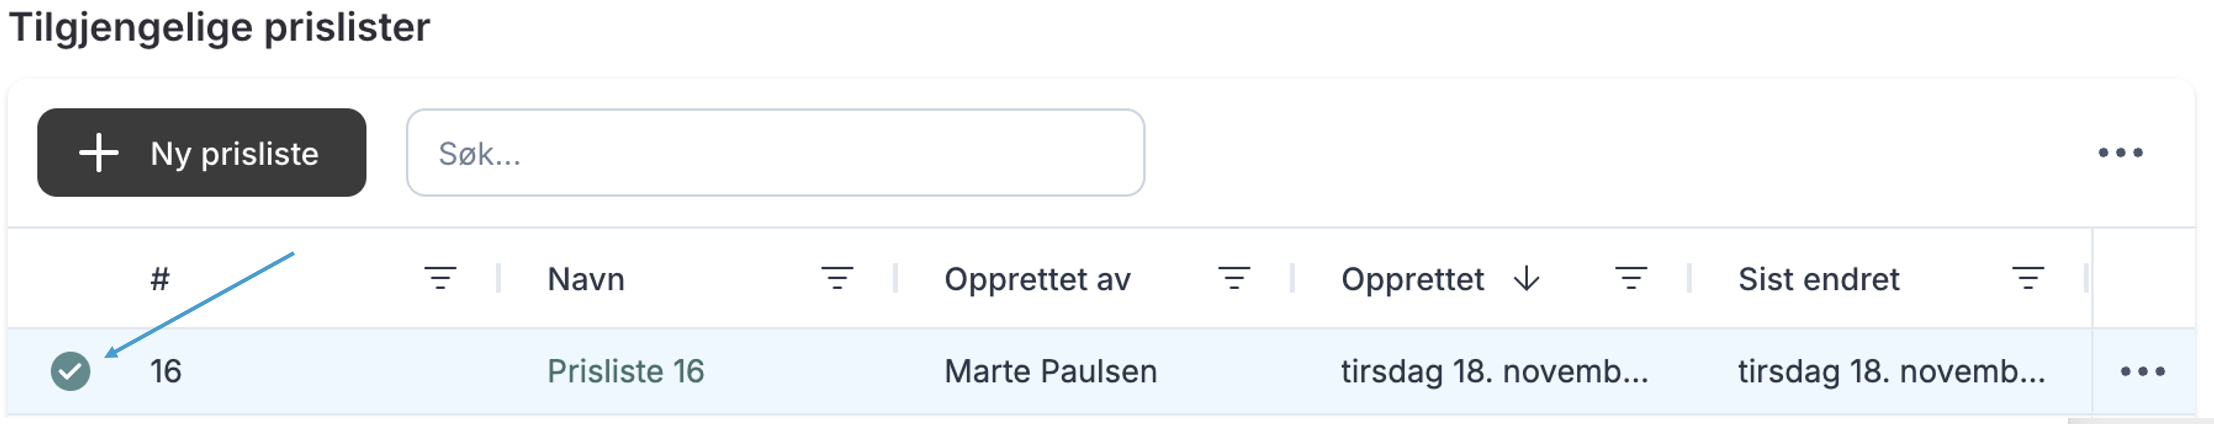Screen dimensions: 2214x424
Task: Focus the Søk search field
Action: [x=775, y=153]
